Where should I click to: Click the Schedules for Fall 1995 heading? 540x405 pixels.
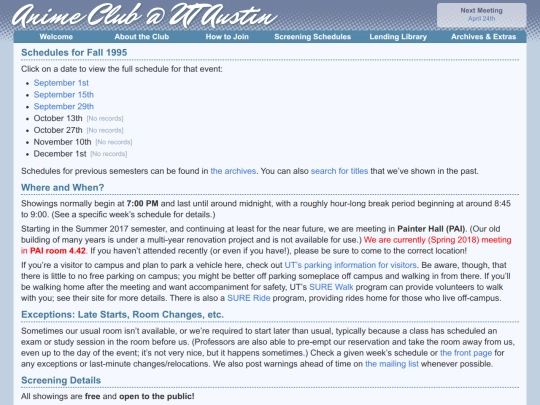click(74, 53)
